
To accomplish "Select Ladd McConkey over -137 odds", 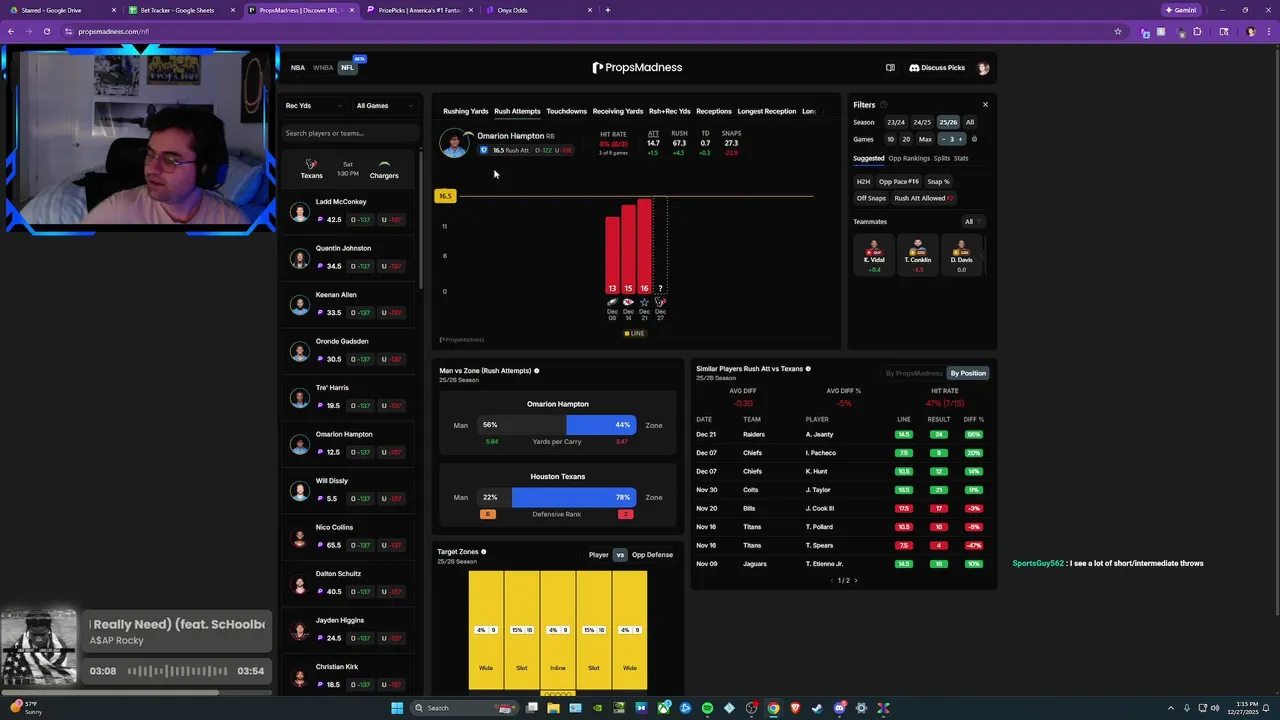I will [361, 220].
